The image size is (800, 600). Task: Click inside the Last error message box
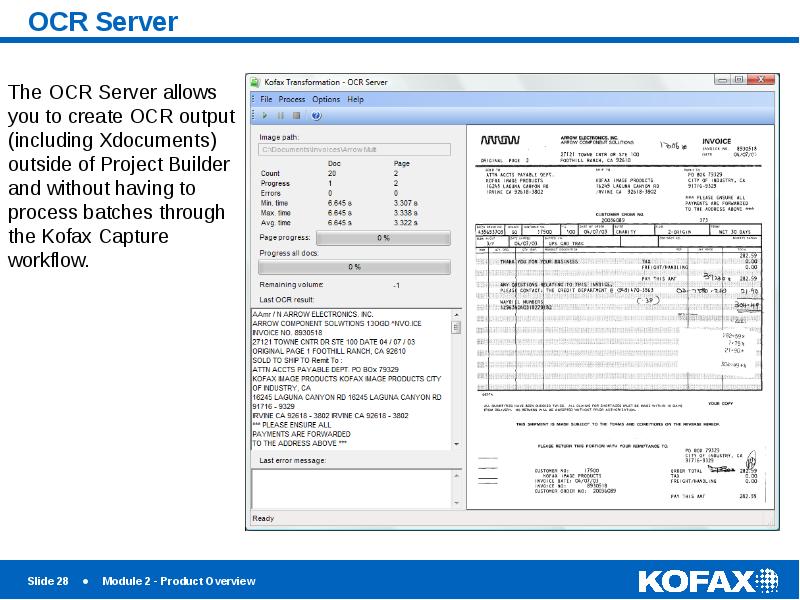(350, 490)
